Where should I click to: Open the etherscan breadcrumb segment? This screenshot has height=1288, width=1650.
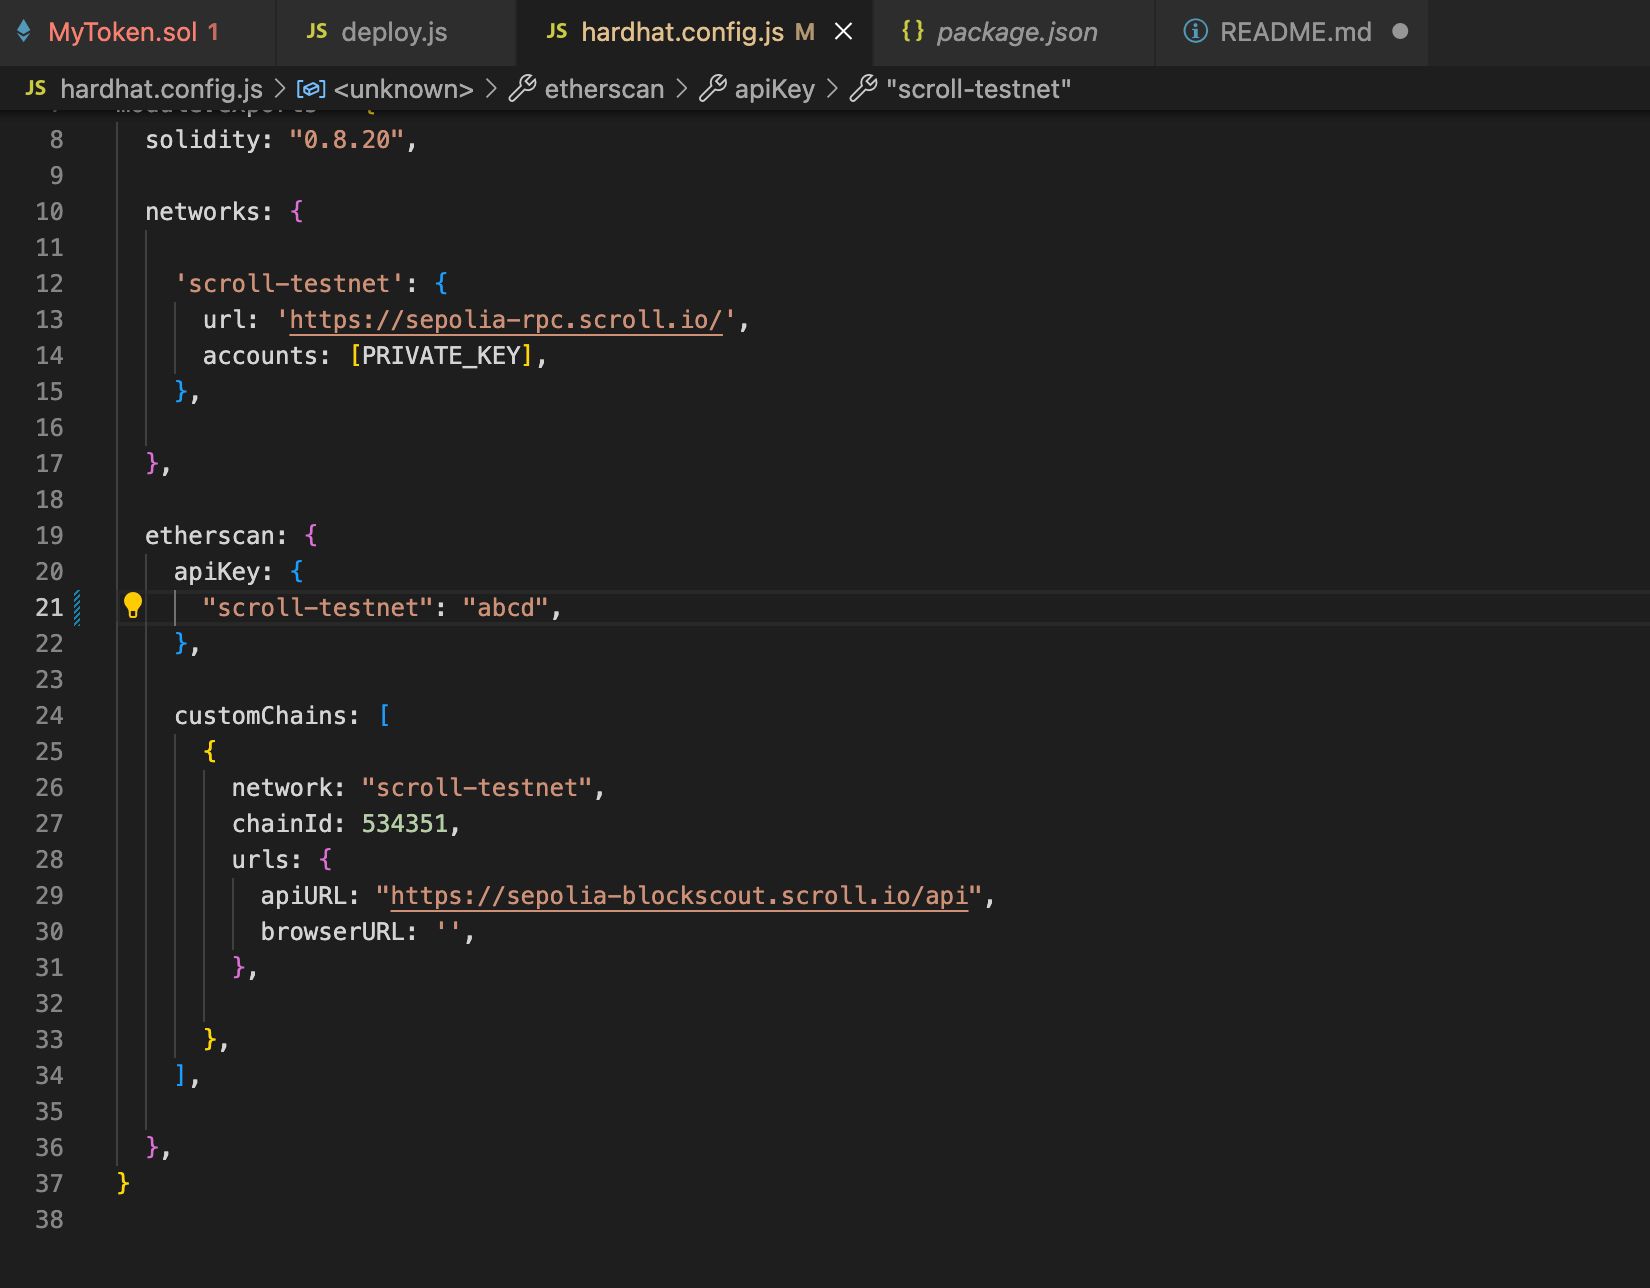604,89
